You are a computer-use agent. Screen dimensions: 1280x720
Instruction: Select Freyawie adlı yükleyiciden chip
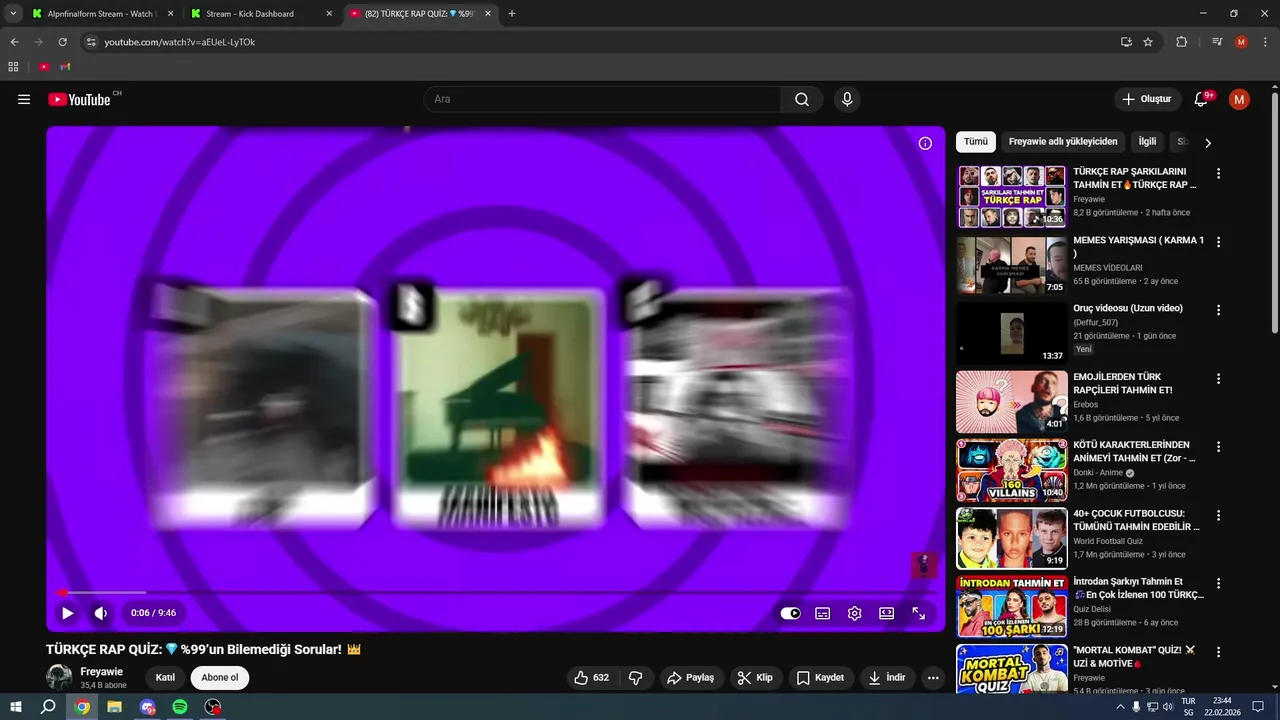pyautogui.click(x=1063, y=142)
